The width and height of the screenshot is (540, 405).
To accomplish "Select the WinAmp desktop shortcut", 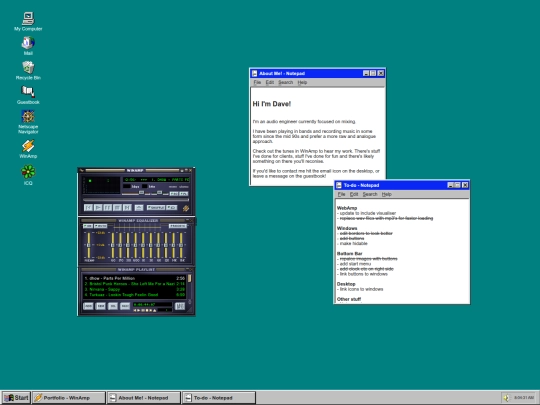I will click(x=28, y=148).
